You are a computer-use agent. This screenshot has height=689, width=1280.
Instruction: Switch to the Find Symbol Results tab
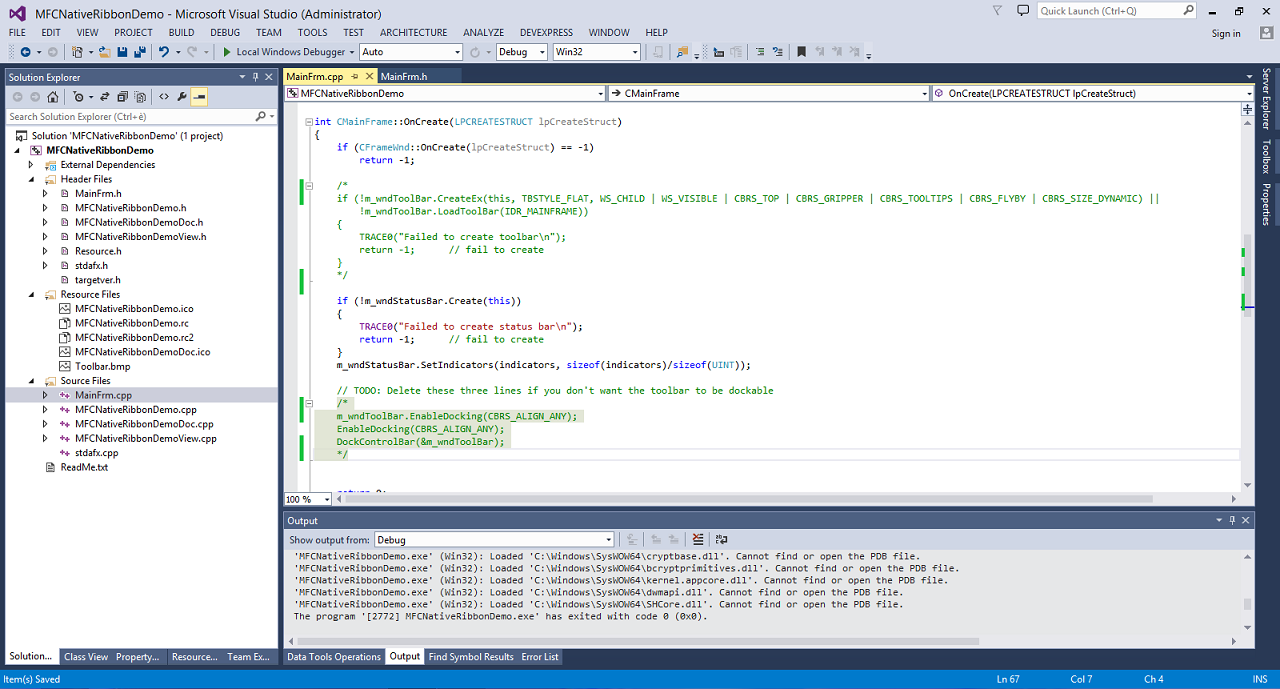pos(471,657)
